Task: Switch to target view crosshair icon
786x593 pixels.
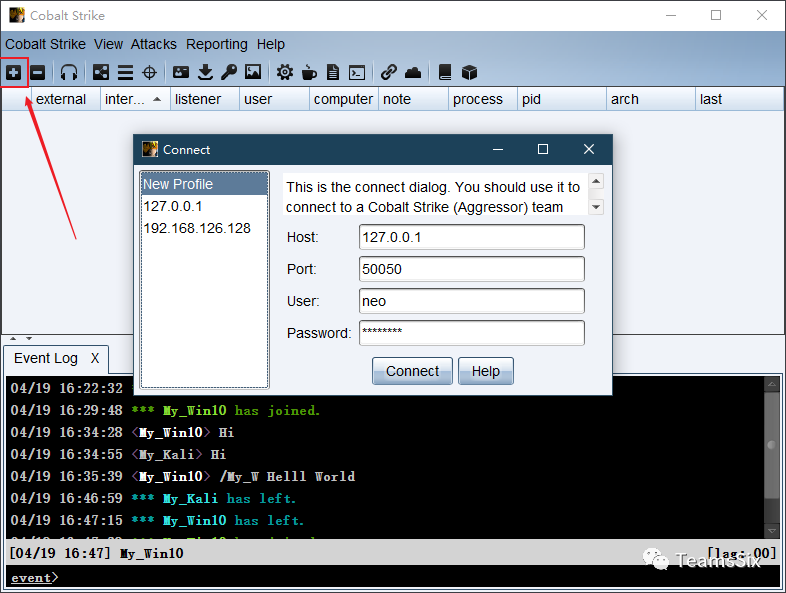Action: pyautogui.click(x=149, y=73)
